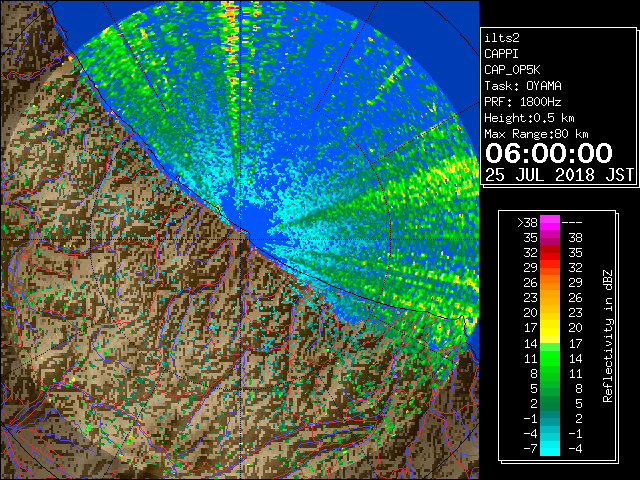Click the vertical "Reflectivity in dBZ" label

(608, 336)
